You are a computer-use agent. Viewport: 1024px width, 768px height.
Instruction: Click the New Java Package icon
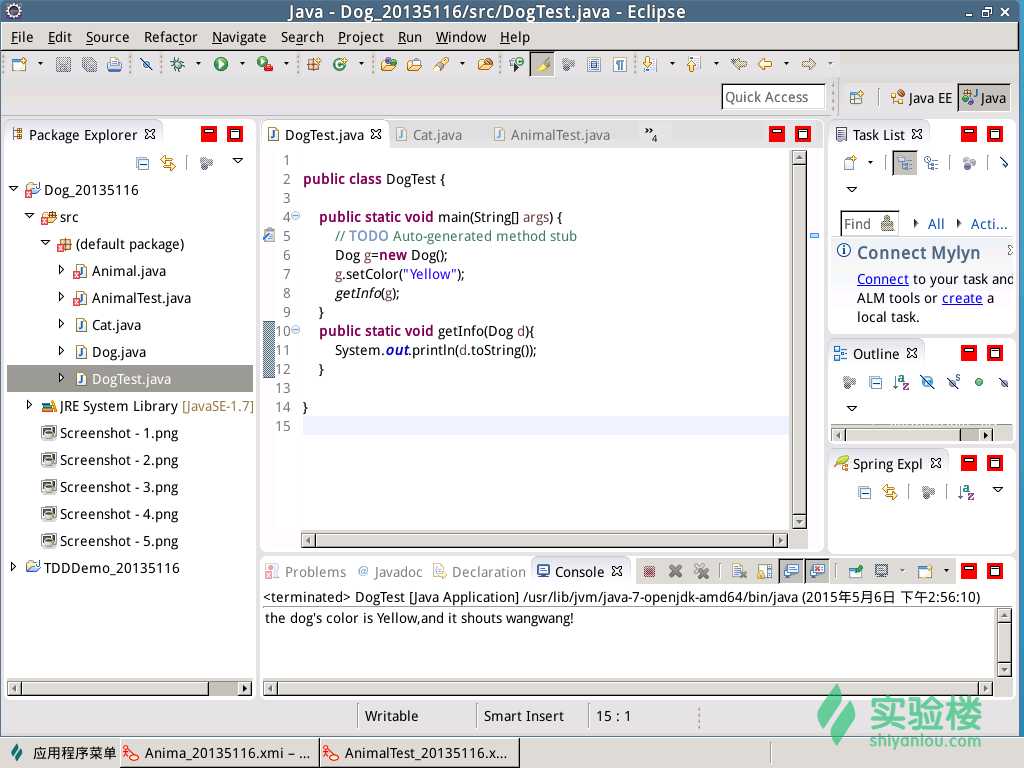tap(314, 64)
